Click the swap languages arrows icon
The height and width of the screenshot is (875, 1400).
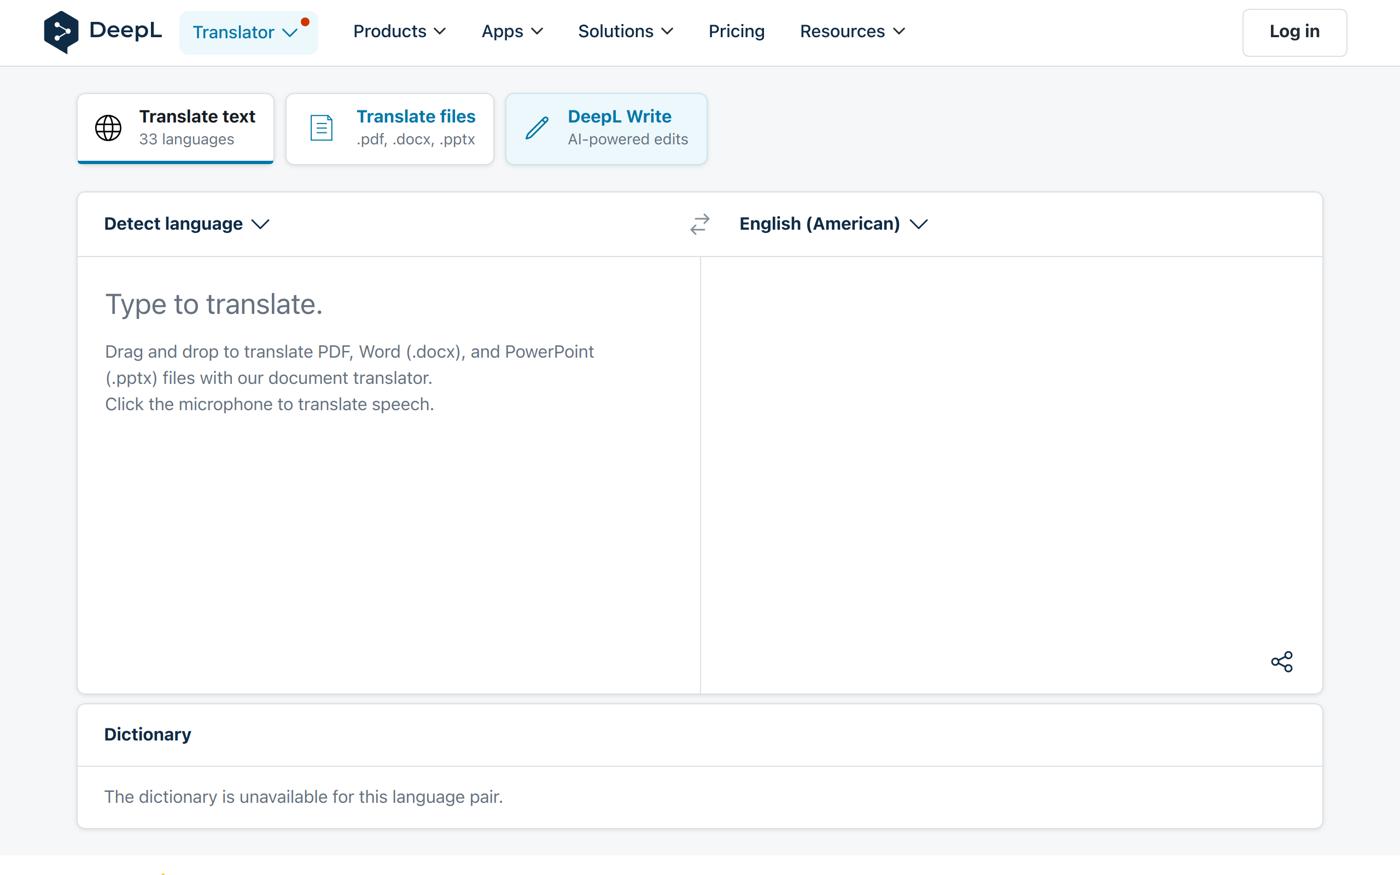[x=700, y=224]
